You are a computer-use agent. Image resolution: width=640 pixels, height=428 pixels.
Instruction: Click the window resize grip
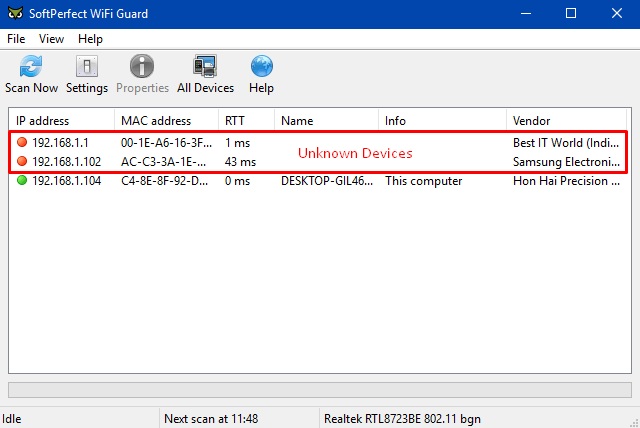635,423
